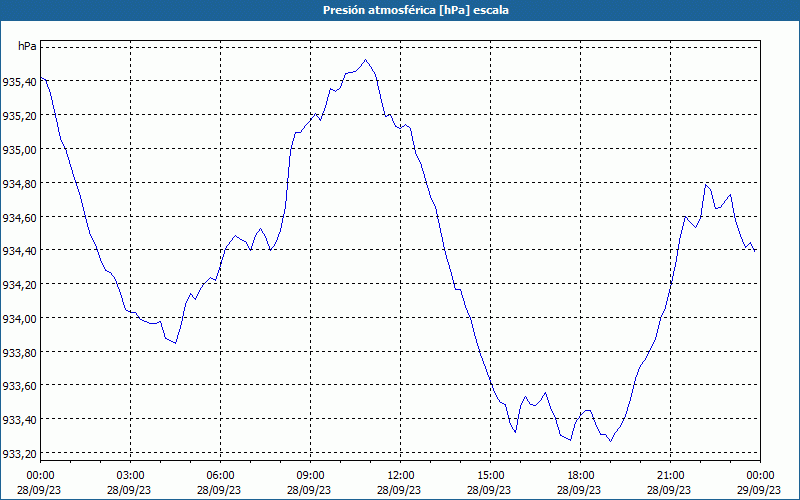Click the 933,20 y-axis value
The height and width of the screenshot is (500, 800).
[x=19, y=454]
